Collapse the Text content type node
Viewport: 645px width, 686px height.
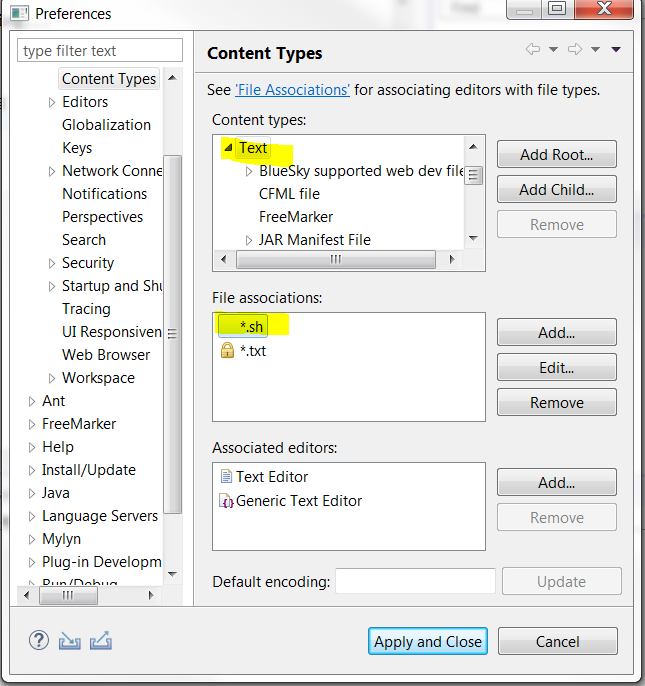pos(228,148)
